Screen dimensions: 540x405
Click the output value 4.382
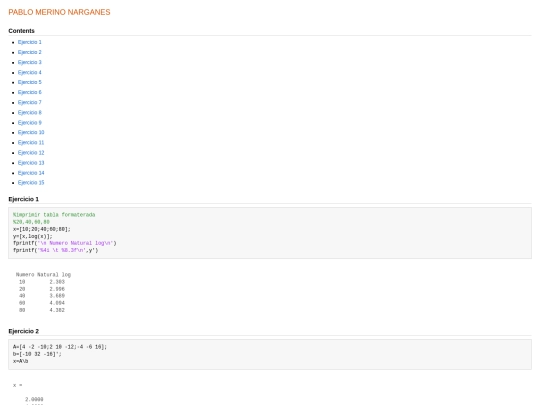click(x=57, y=310)
